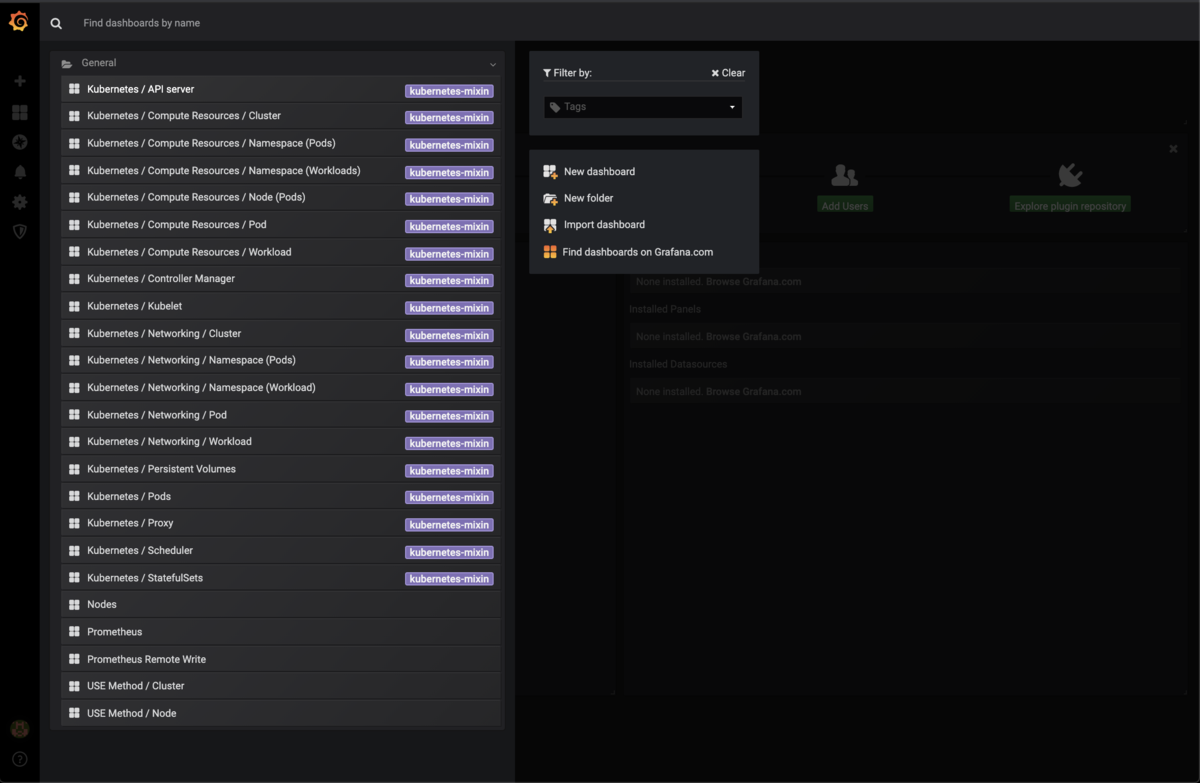Image resolution: width=1200 pixels, height=783 pixels.
Task: Open Kubernetes / Networking / Namespace (Pods)
Action: coord(281,360)
